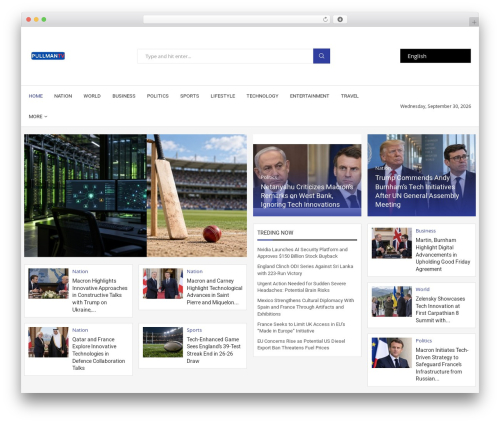Image resolution: width=500 pixels, height=423 pixels.
Task: Open the LIFESTYLE menu item
Action: point(223,96)
